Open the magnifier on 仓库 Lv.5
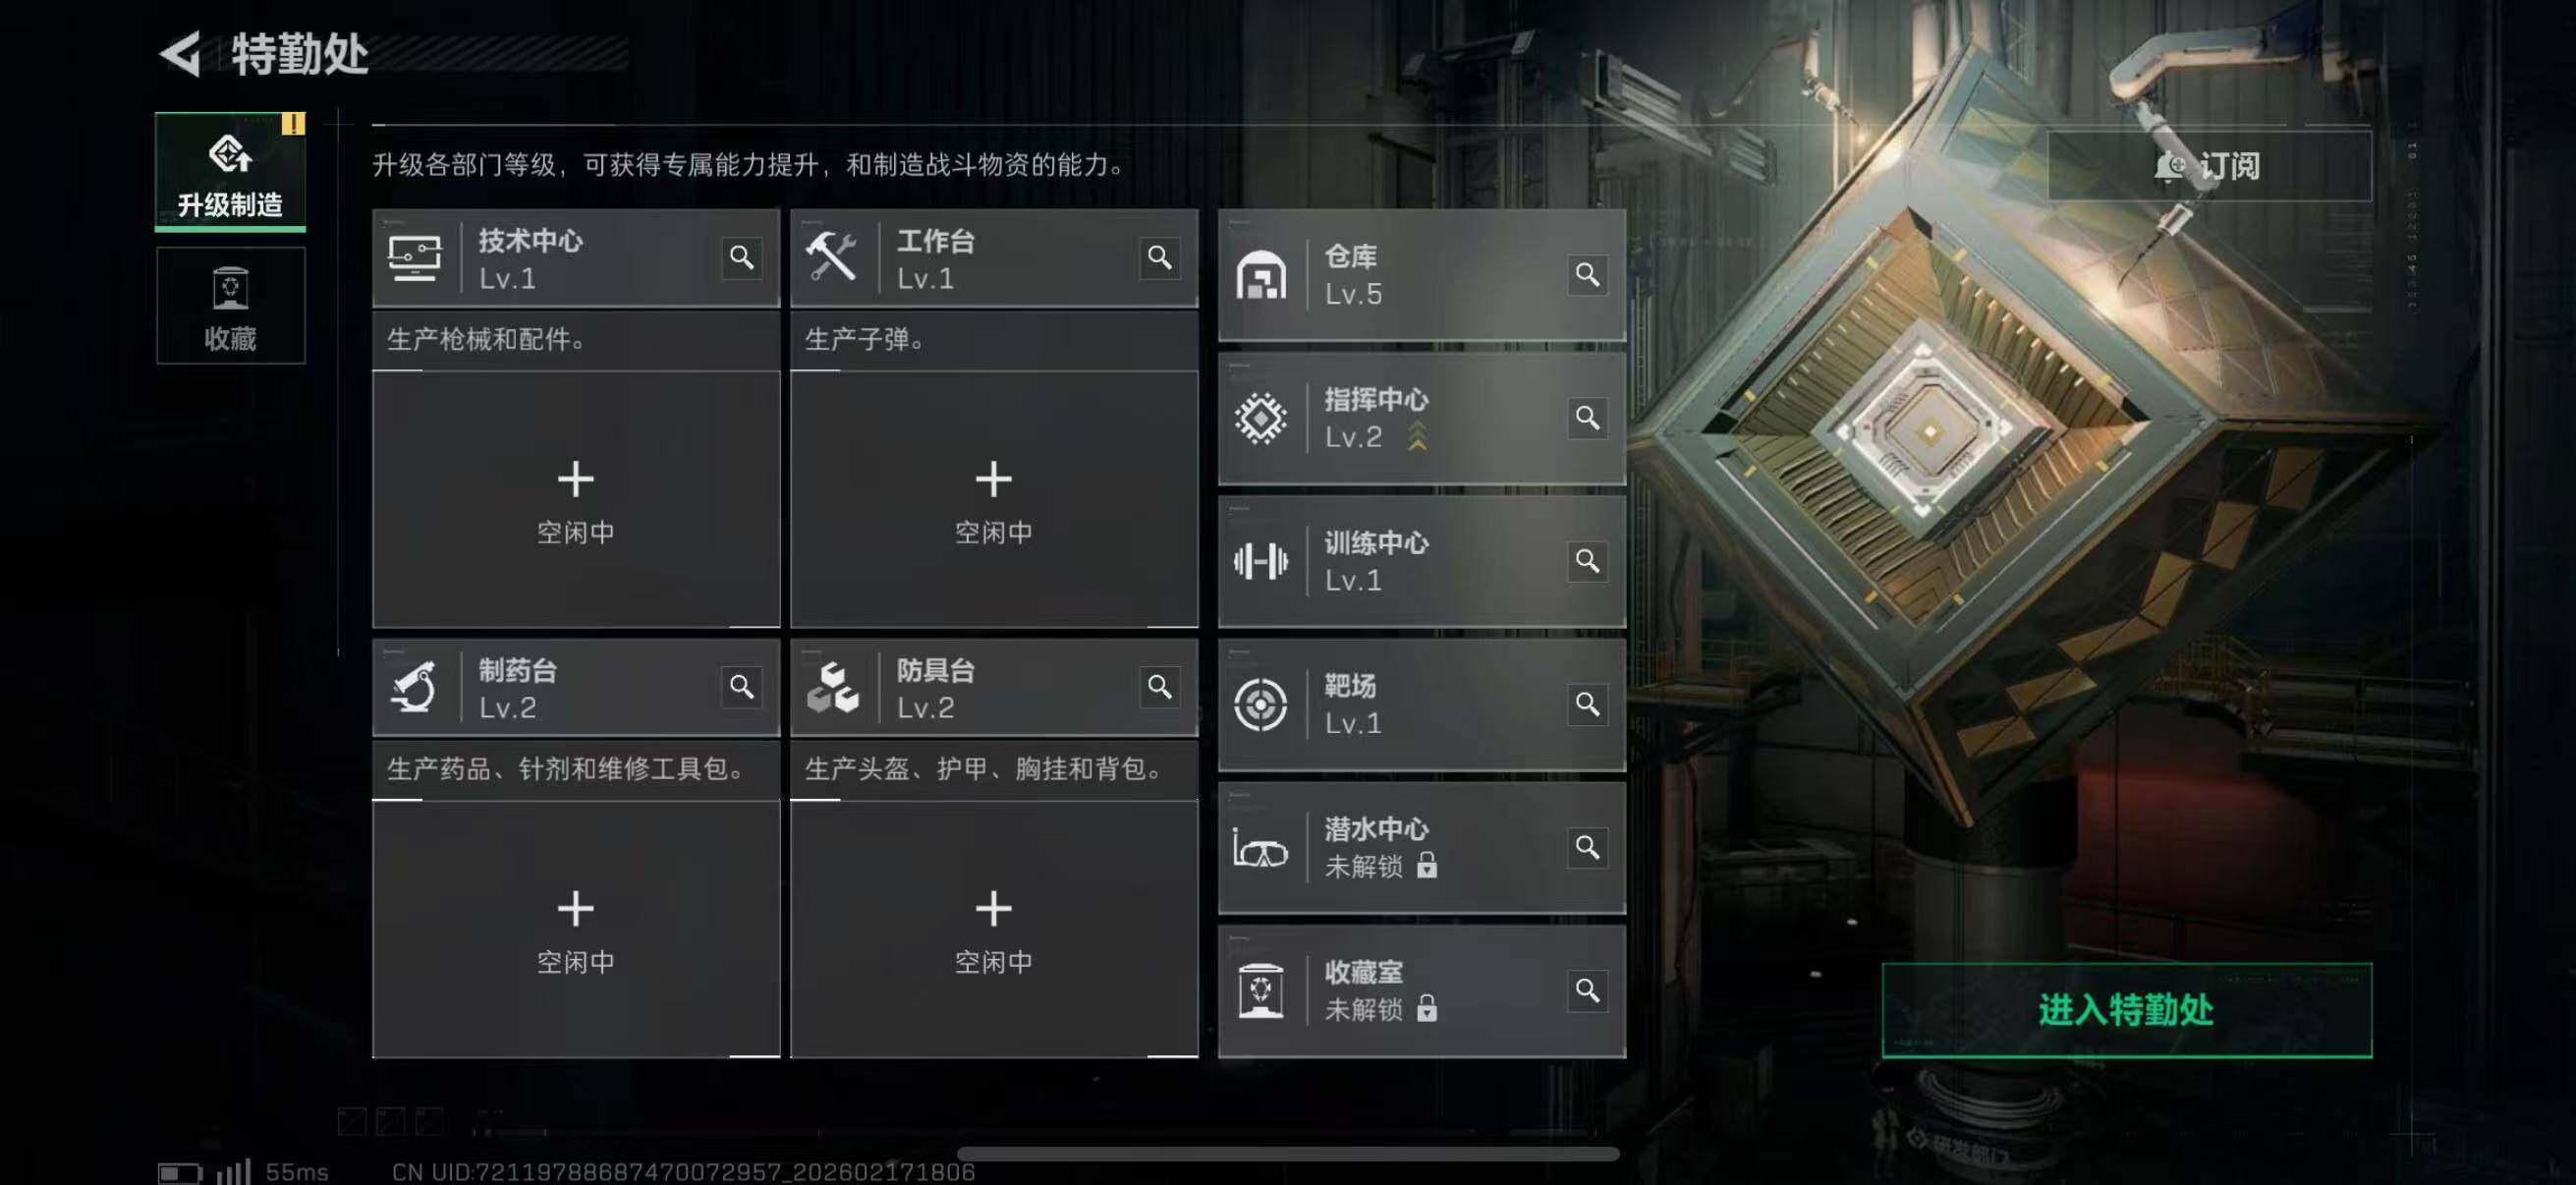Image resolution: width=2576 pixels, height=1185 pixels. point(1587,275)
